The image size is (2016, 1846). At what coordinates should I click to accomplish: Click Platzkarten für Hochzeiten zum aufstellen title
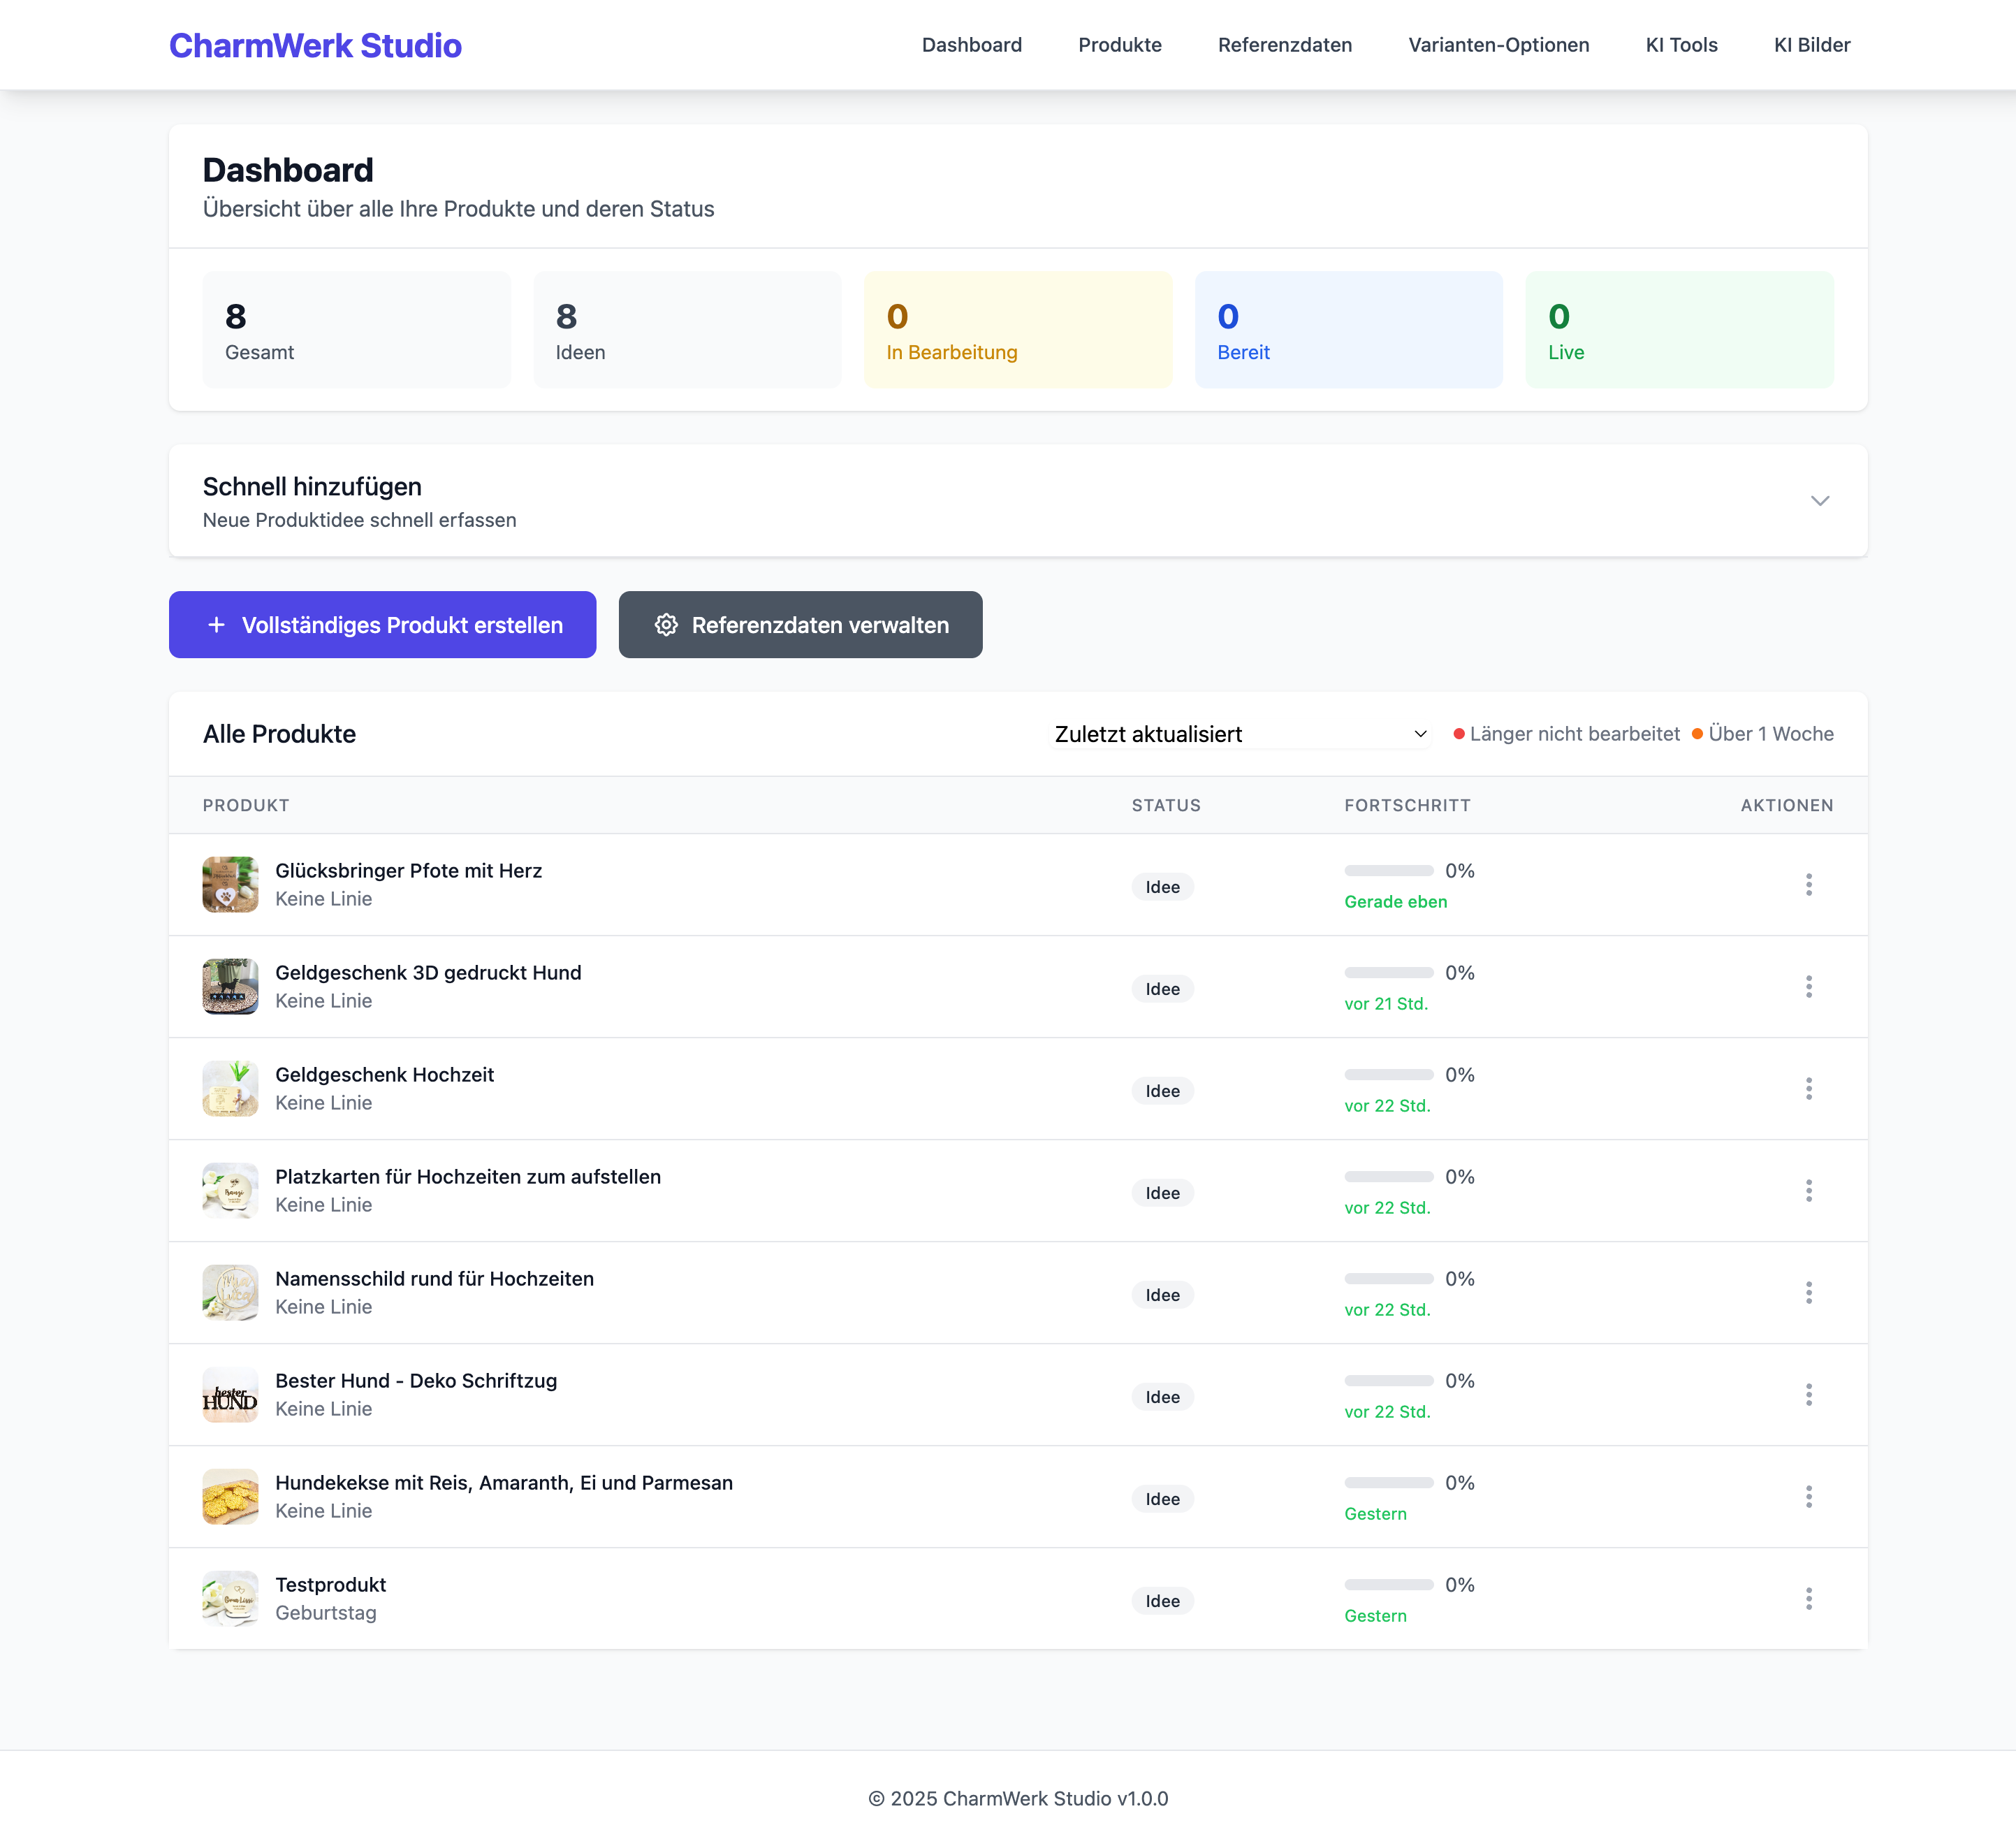pos(468,1177)
